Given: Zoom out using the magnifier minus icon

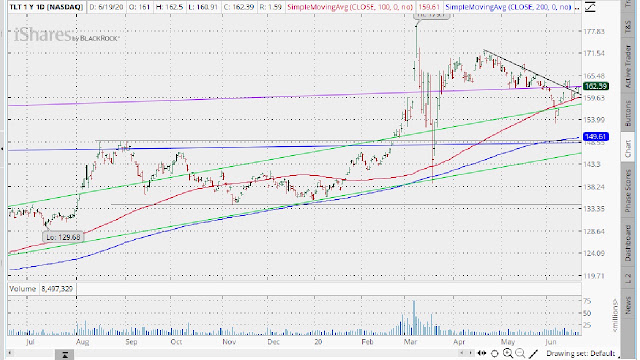Looking at the screenshot, I should click(520, 353).
